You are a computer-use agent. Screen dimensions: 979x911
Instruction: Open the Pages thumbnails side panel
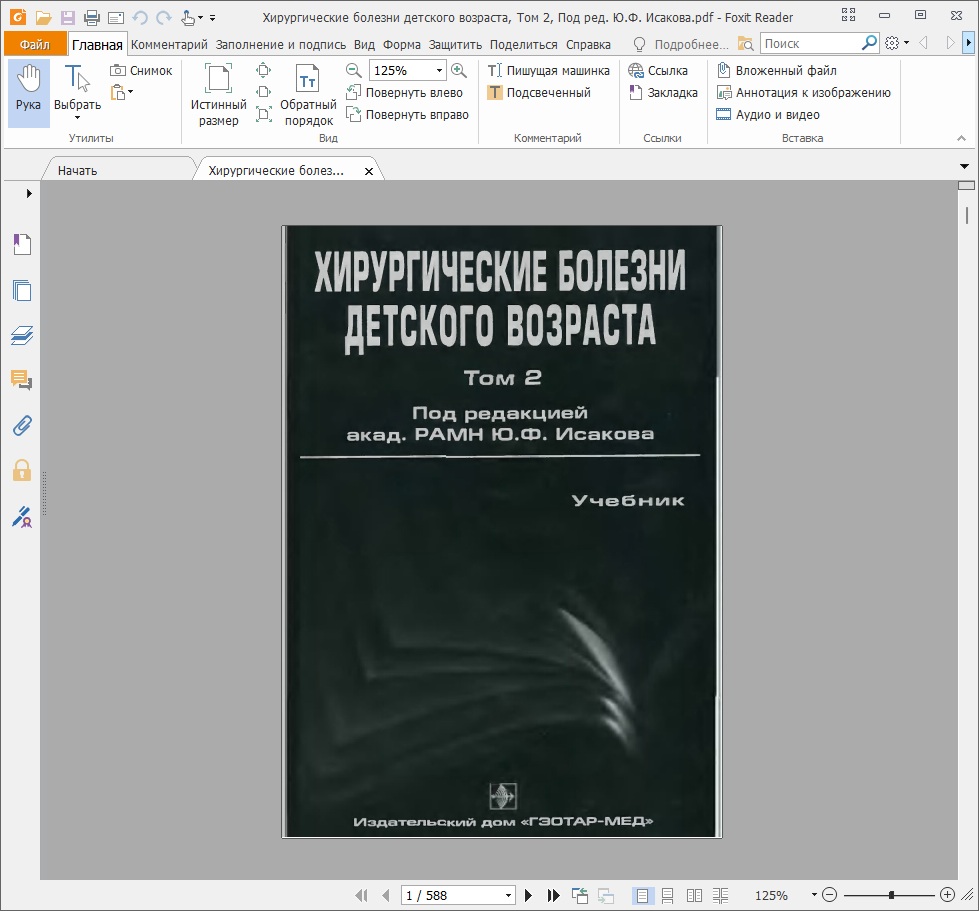tap(22, 290)
